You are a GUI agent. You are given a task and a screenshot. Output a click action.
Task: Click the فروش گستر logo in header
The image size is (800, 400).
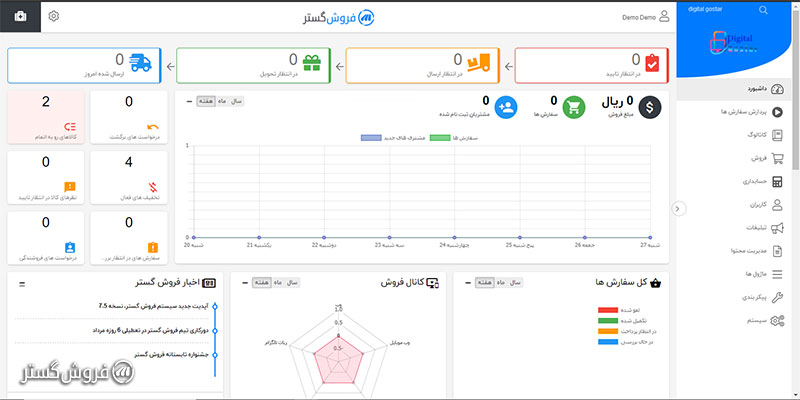click(339, 17)
